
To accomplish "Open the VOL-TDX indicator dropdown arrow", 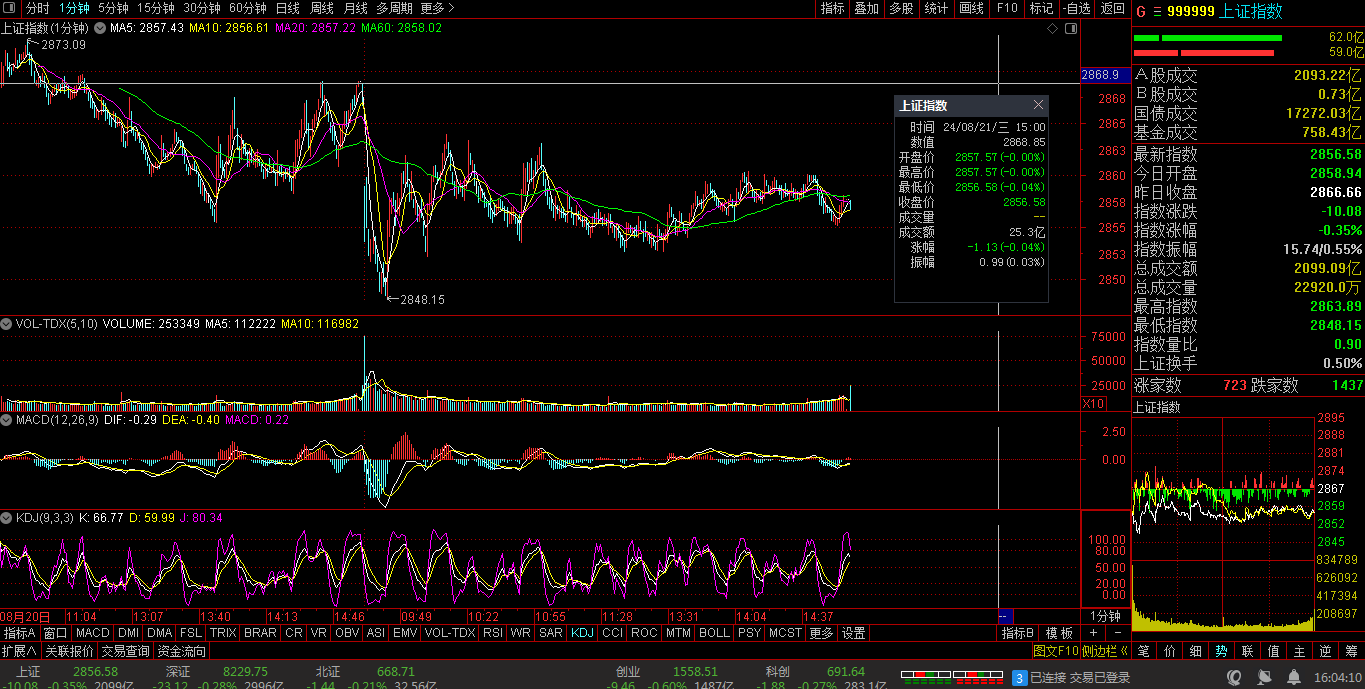I will click(x=6, y=324).
